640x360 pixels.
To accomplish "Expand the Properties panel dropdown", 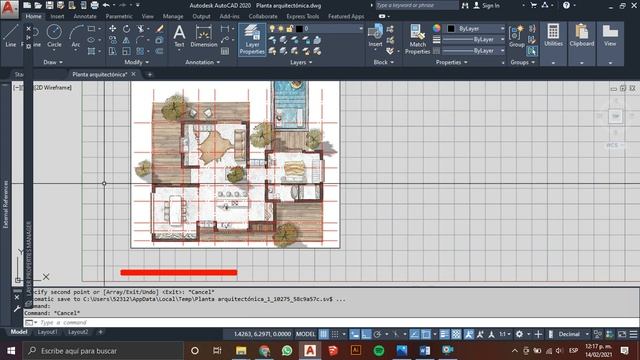I will click(451, 62).
